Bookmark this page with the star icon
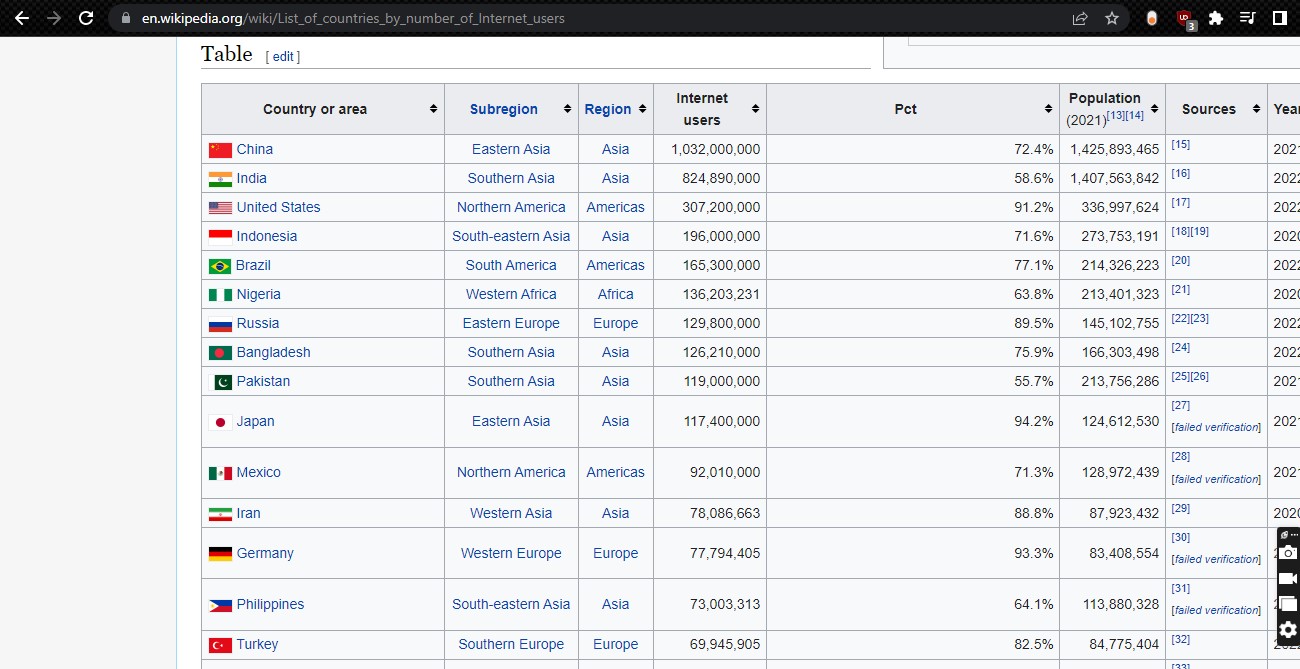 1112,18
